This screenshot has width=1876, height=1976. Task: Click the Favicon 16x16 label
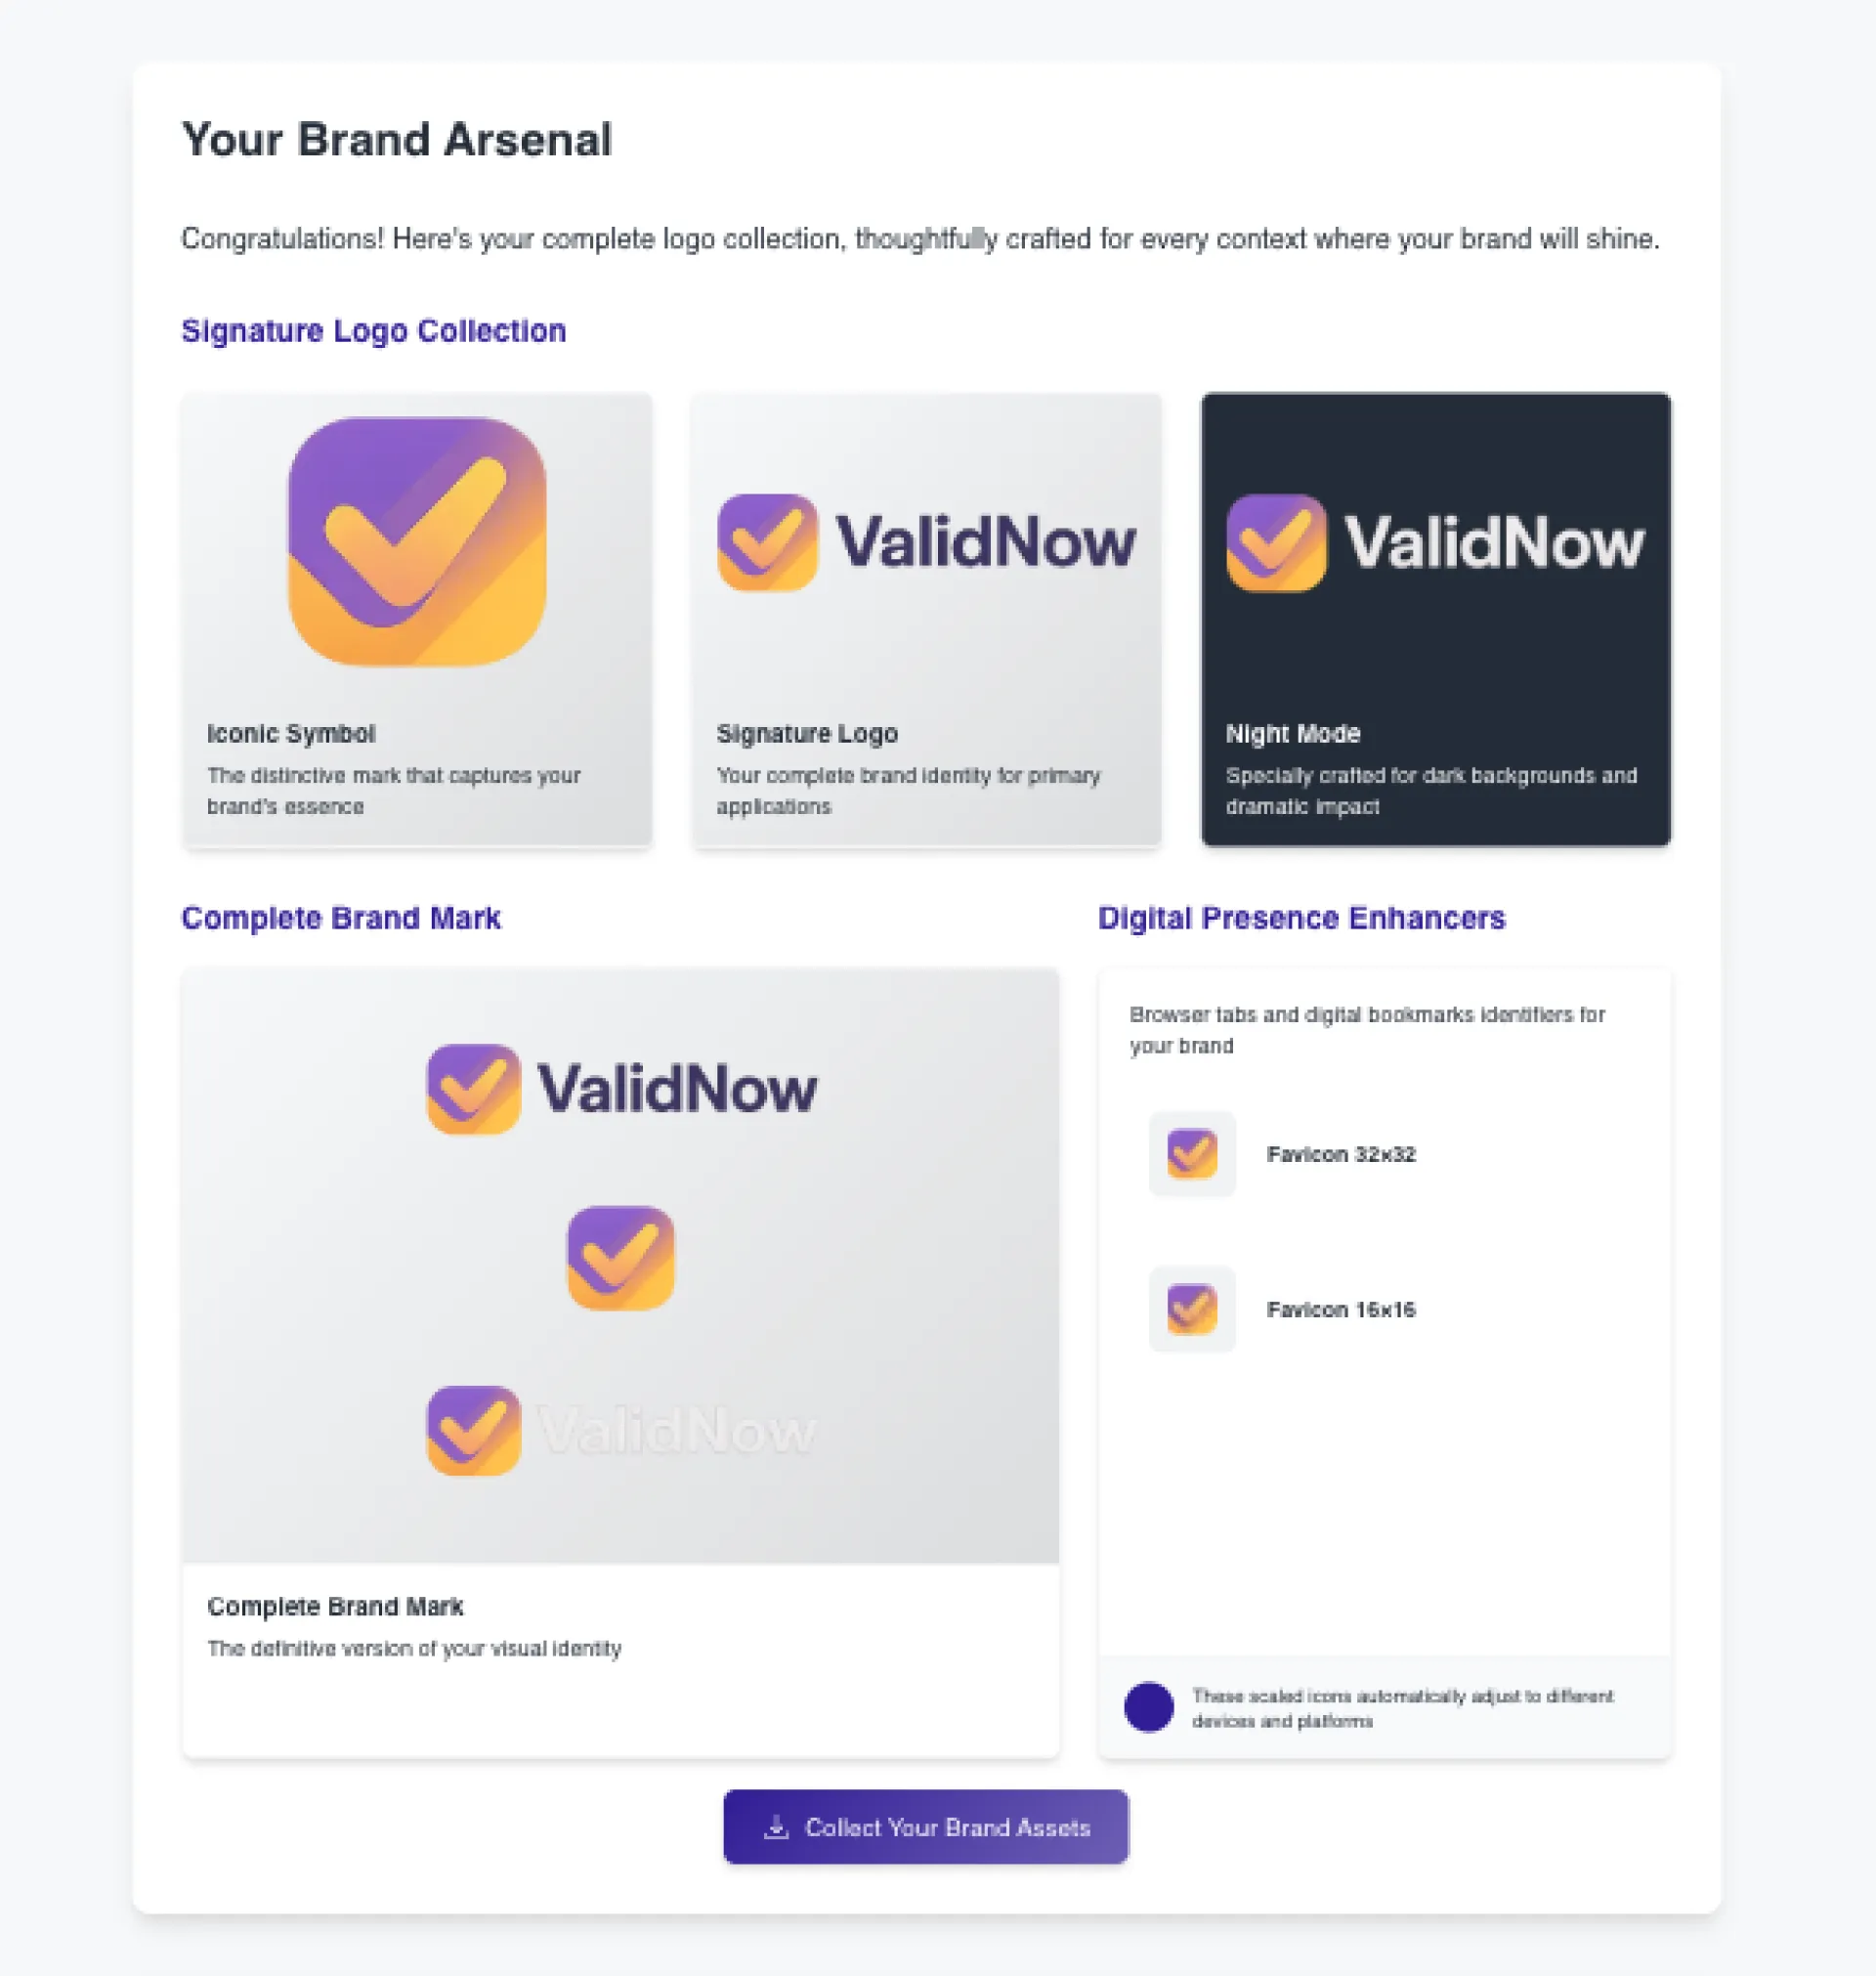[x=1341, y=1309]
